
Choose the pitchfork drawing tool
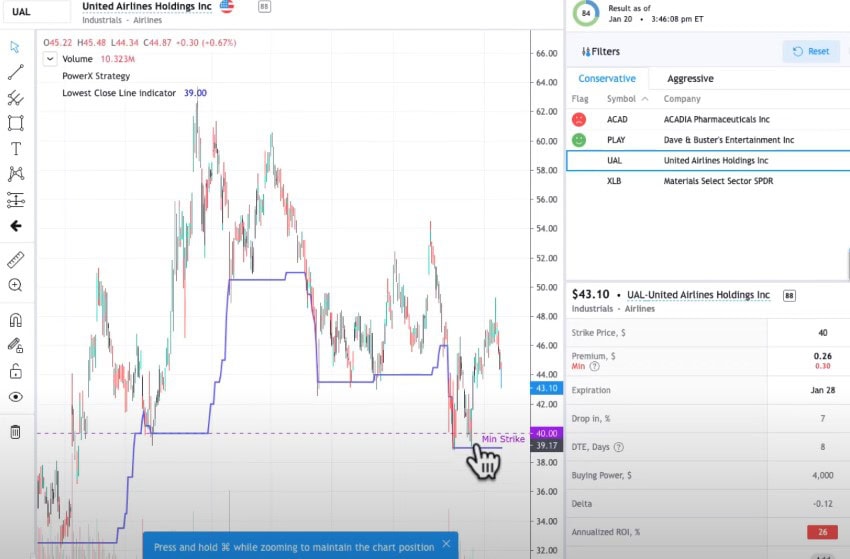tap(15, 98)
